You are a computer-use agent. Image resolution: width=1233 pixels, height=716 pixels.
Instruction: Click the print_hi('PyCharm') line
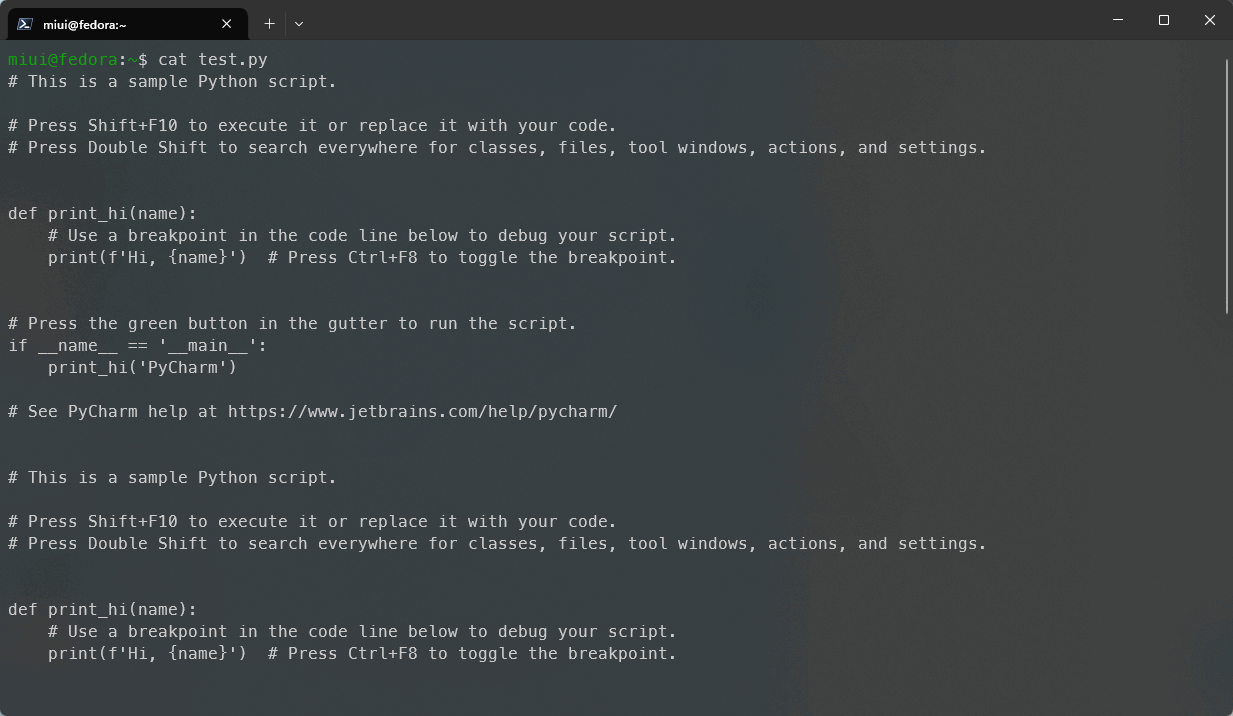[142, 367]
